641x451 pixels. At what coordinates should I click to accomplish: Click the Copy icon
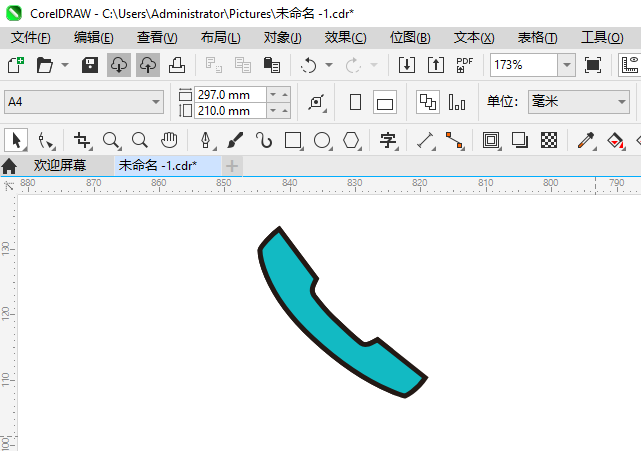click(x=243, y=65)
